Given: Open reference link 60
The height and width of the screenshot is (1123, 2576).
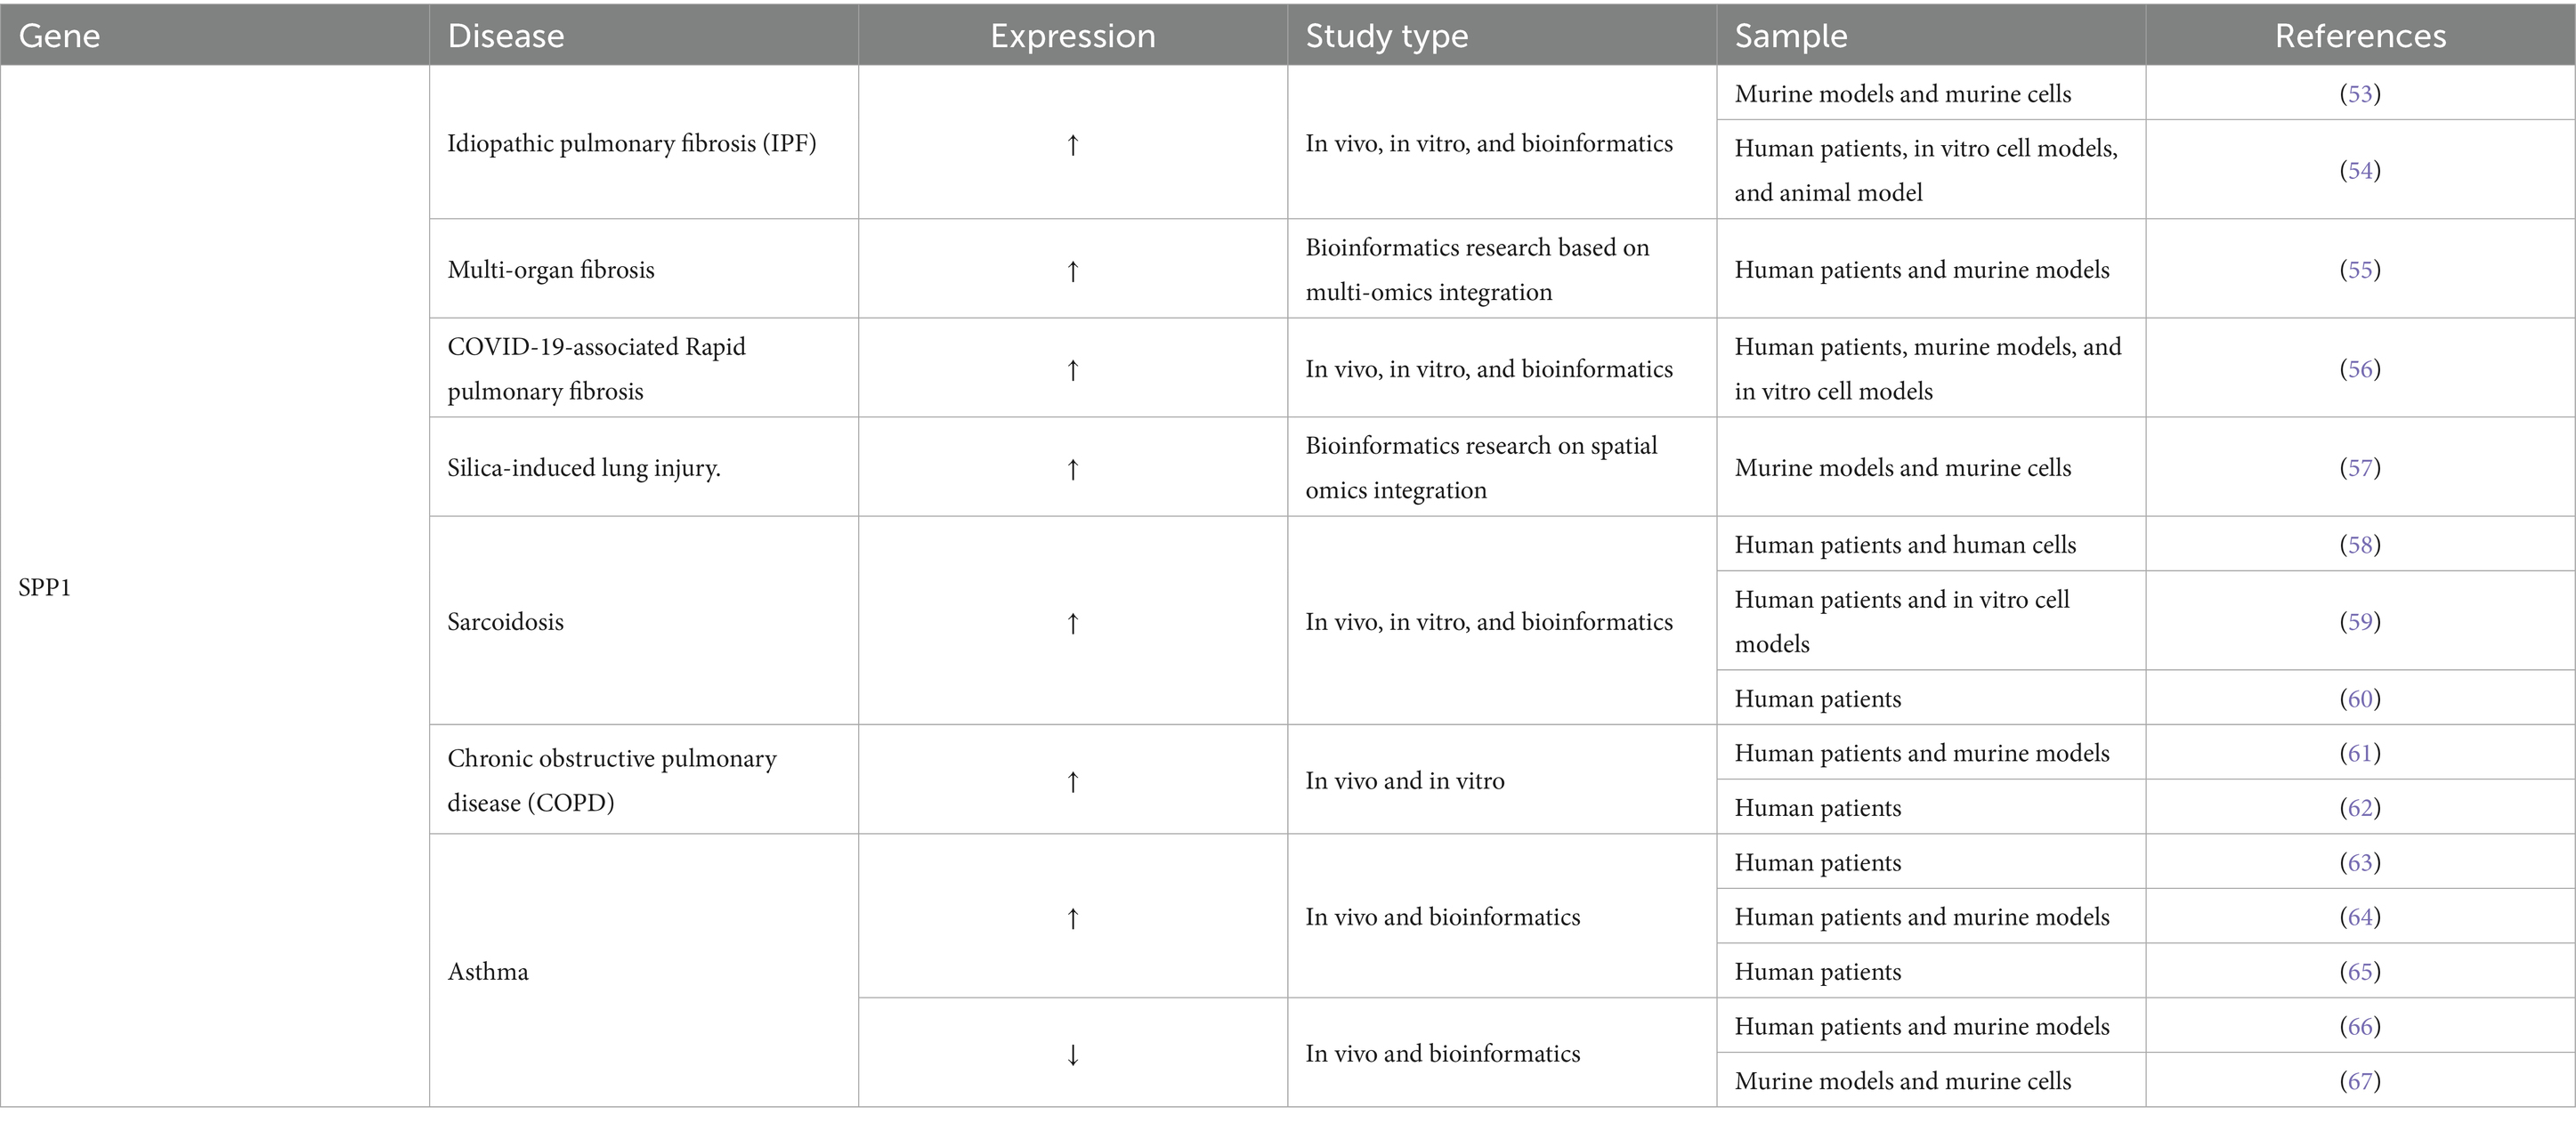Looking at the screenshot, I should pyautogui.click(x=2360, y=699).
